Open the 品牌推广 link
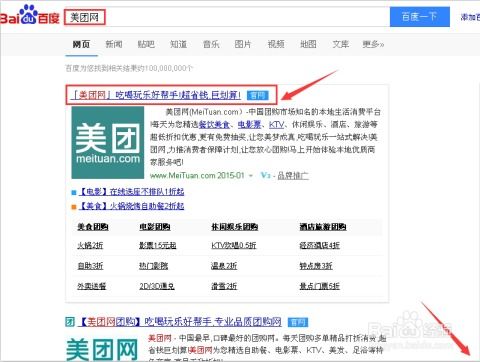 pos(293,175)
